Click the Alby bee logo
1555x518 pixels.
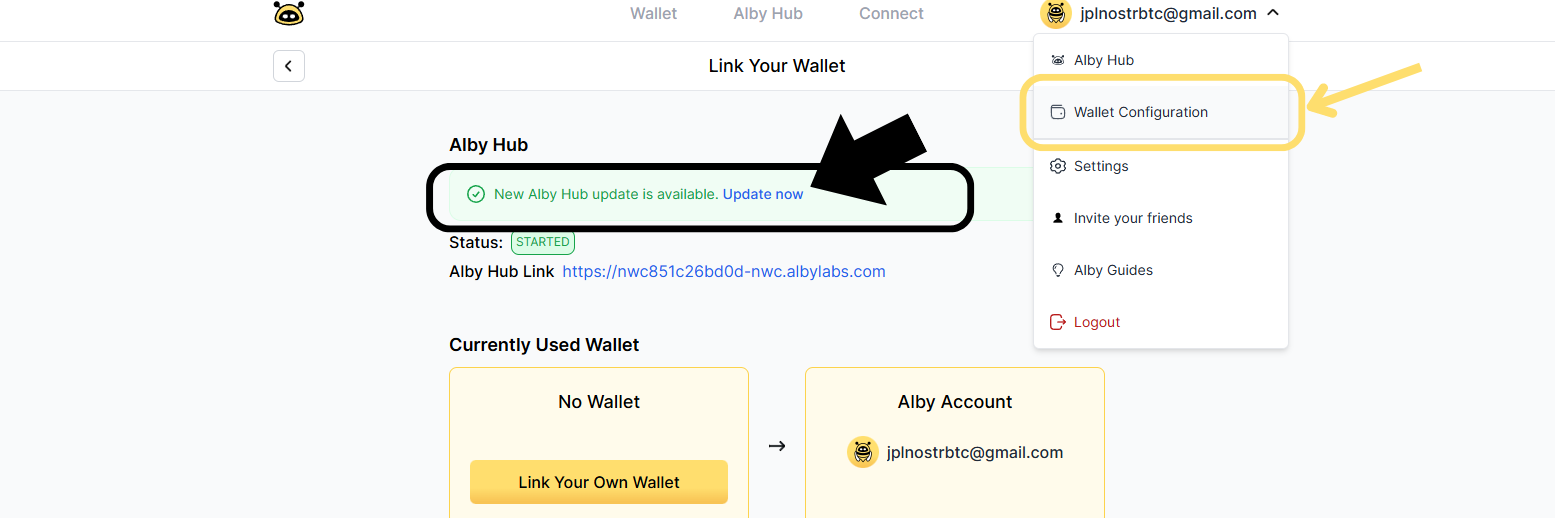coord(288,13)
